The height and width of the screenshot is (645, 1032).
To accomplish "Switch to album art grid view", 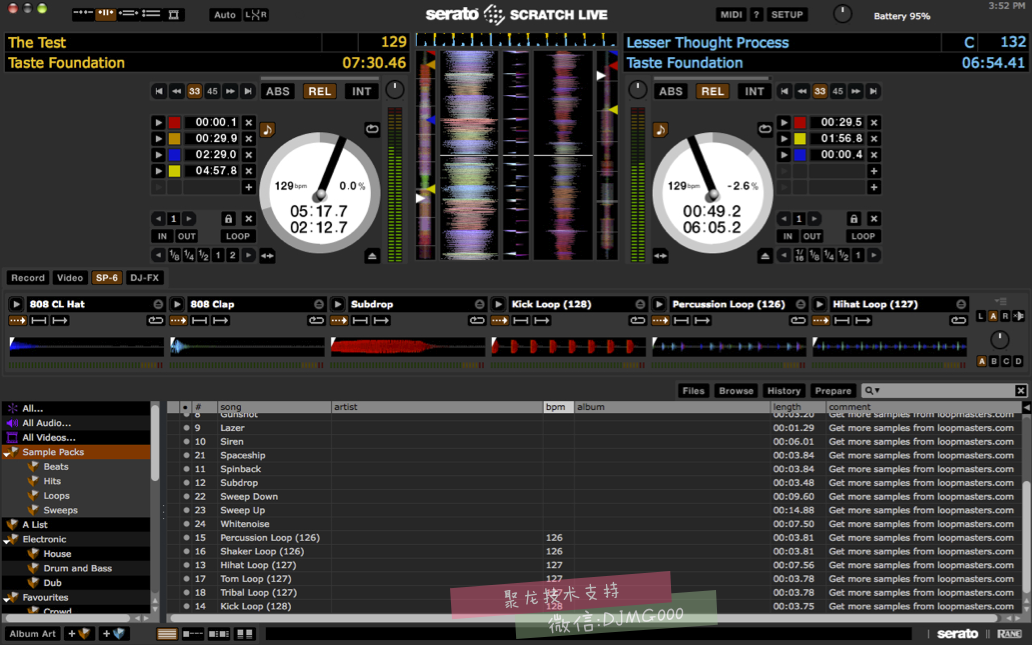I will [245, 634].
